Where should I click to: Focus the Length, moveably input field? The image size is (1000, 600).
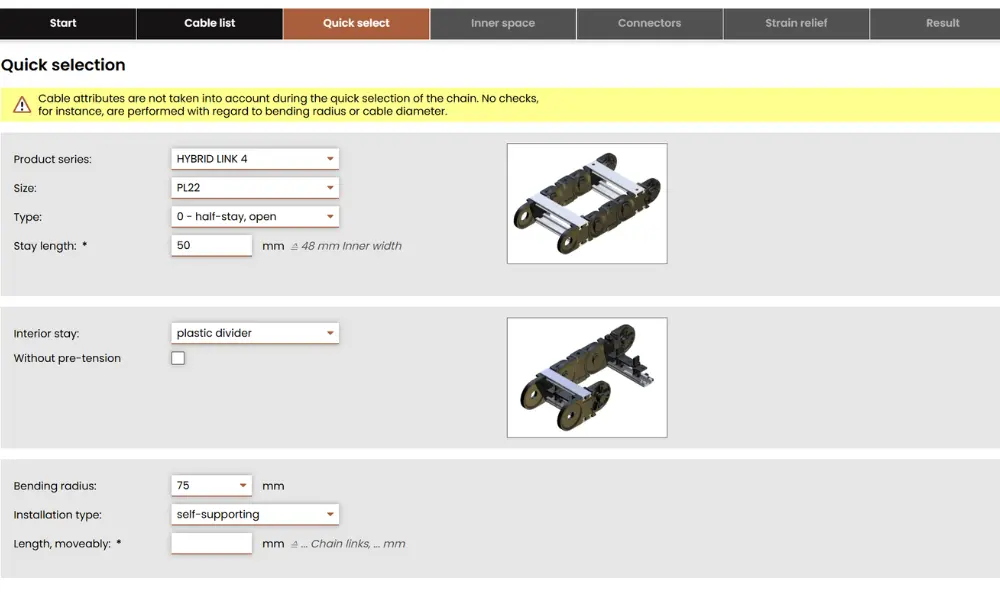[x=212, y=543]
